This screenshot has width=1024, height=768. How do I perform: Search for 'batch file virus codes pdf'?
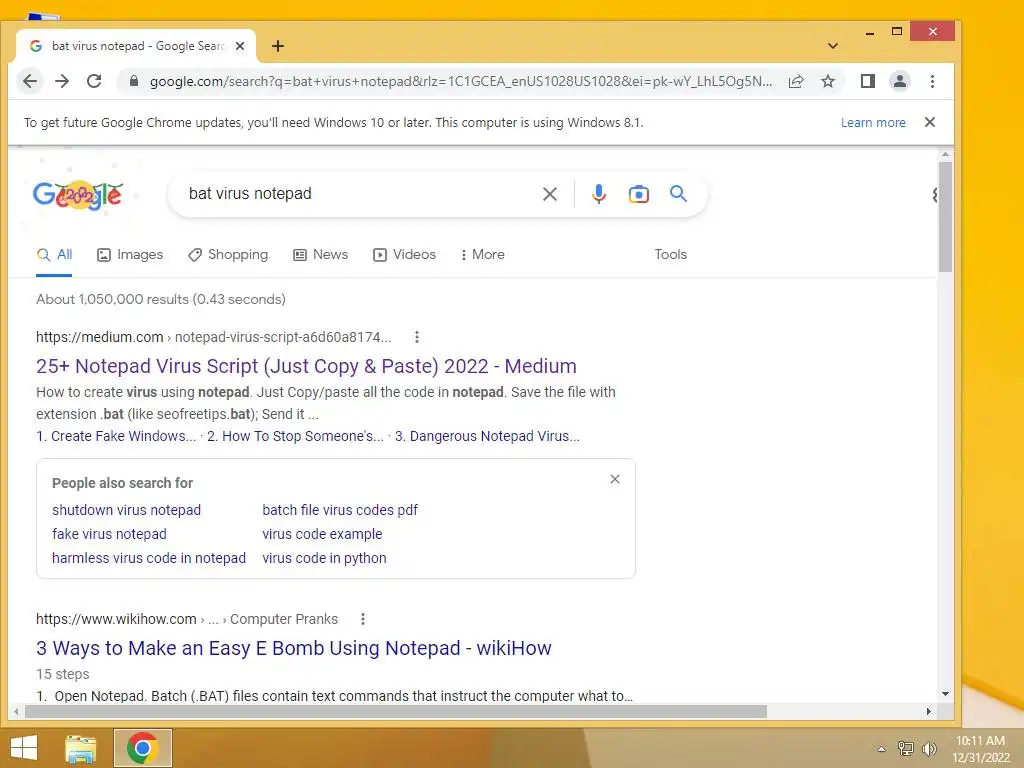pyautogui.click(x=340, y=510)
